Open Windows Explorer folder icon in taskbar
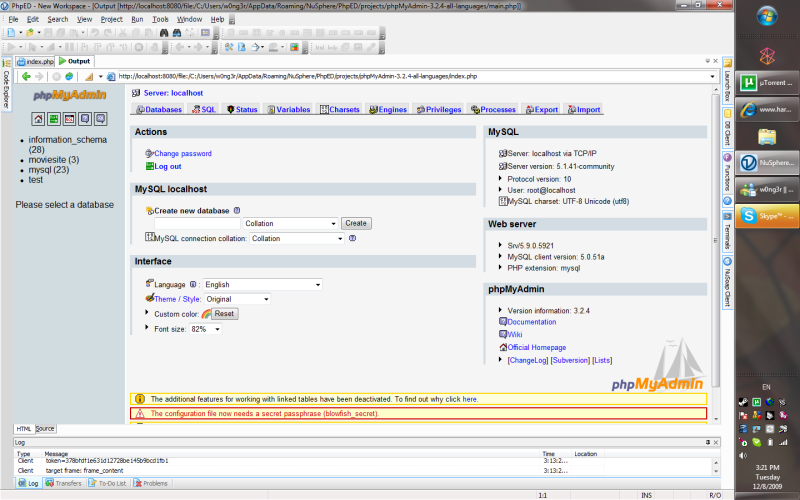The image size is (800, 500). [x=767, y=136]
